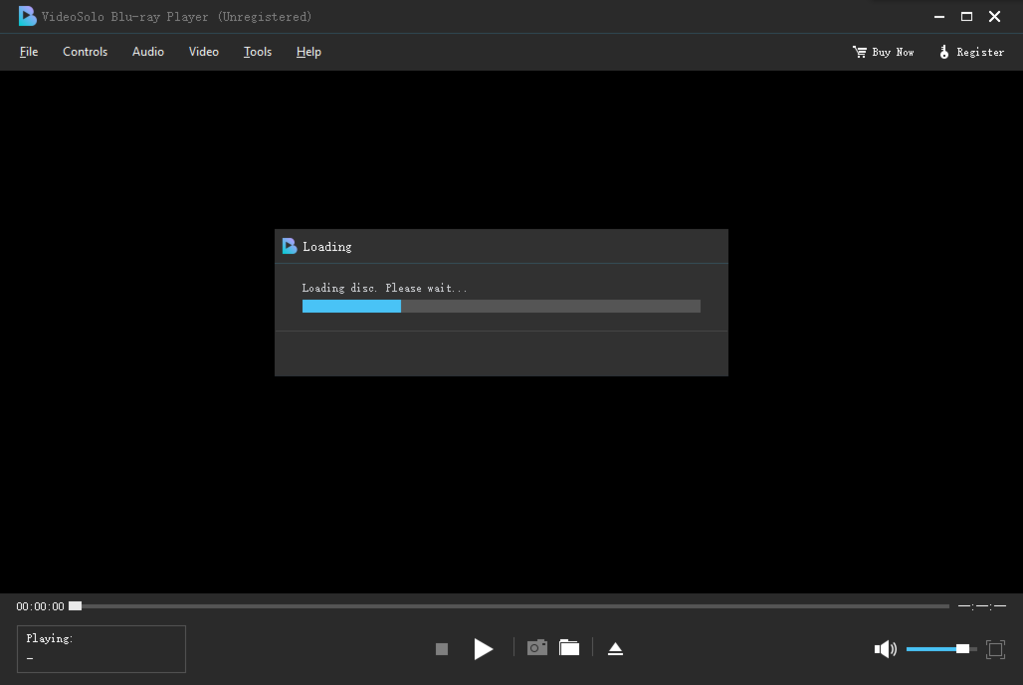Screen dimensions: 1023x685
Task: Click the VideoSolo logo in title bar
Action: [x=27, y=16]
